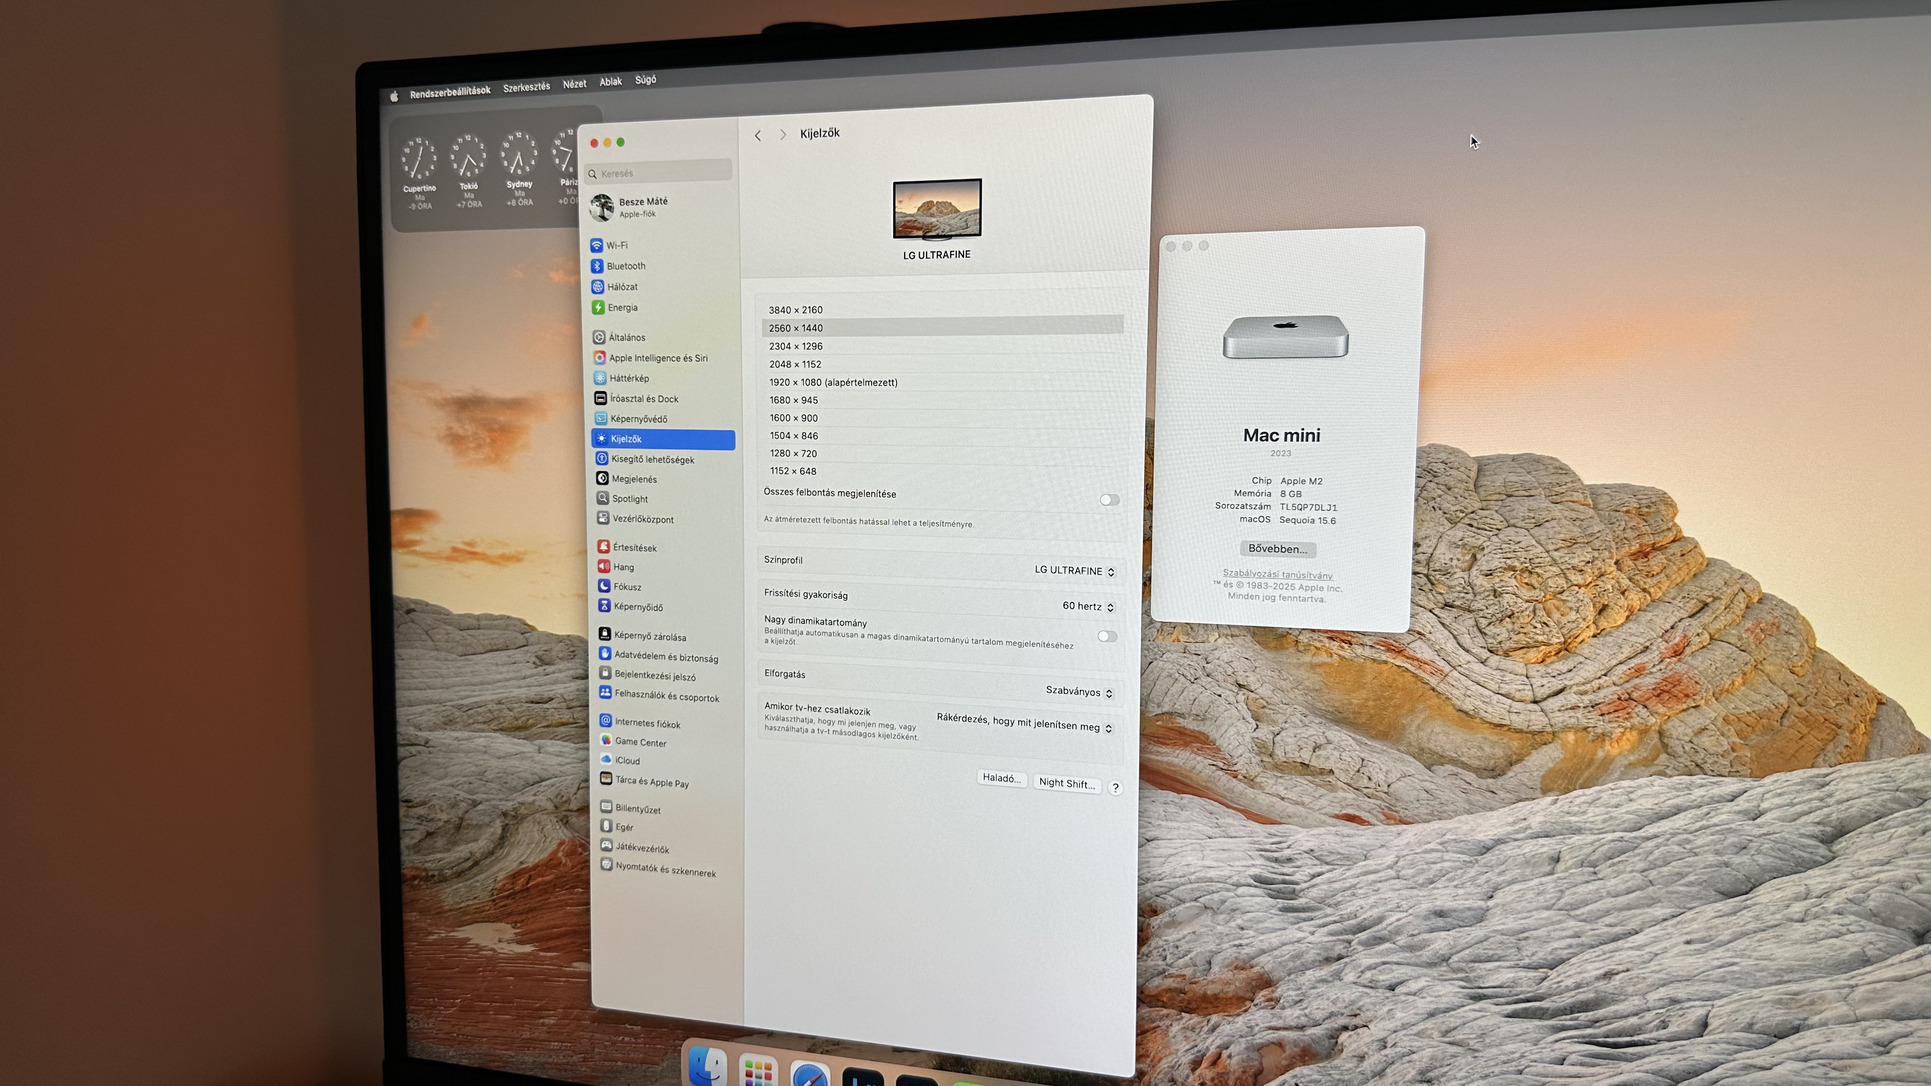Open Spotlight settings in sidebar
This screenshot has height=1086, width=1931.
pyautogui.click(x=629, y=499)
